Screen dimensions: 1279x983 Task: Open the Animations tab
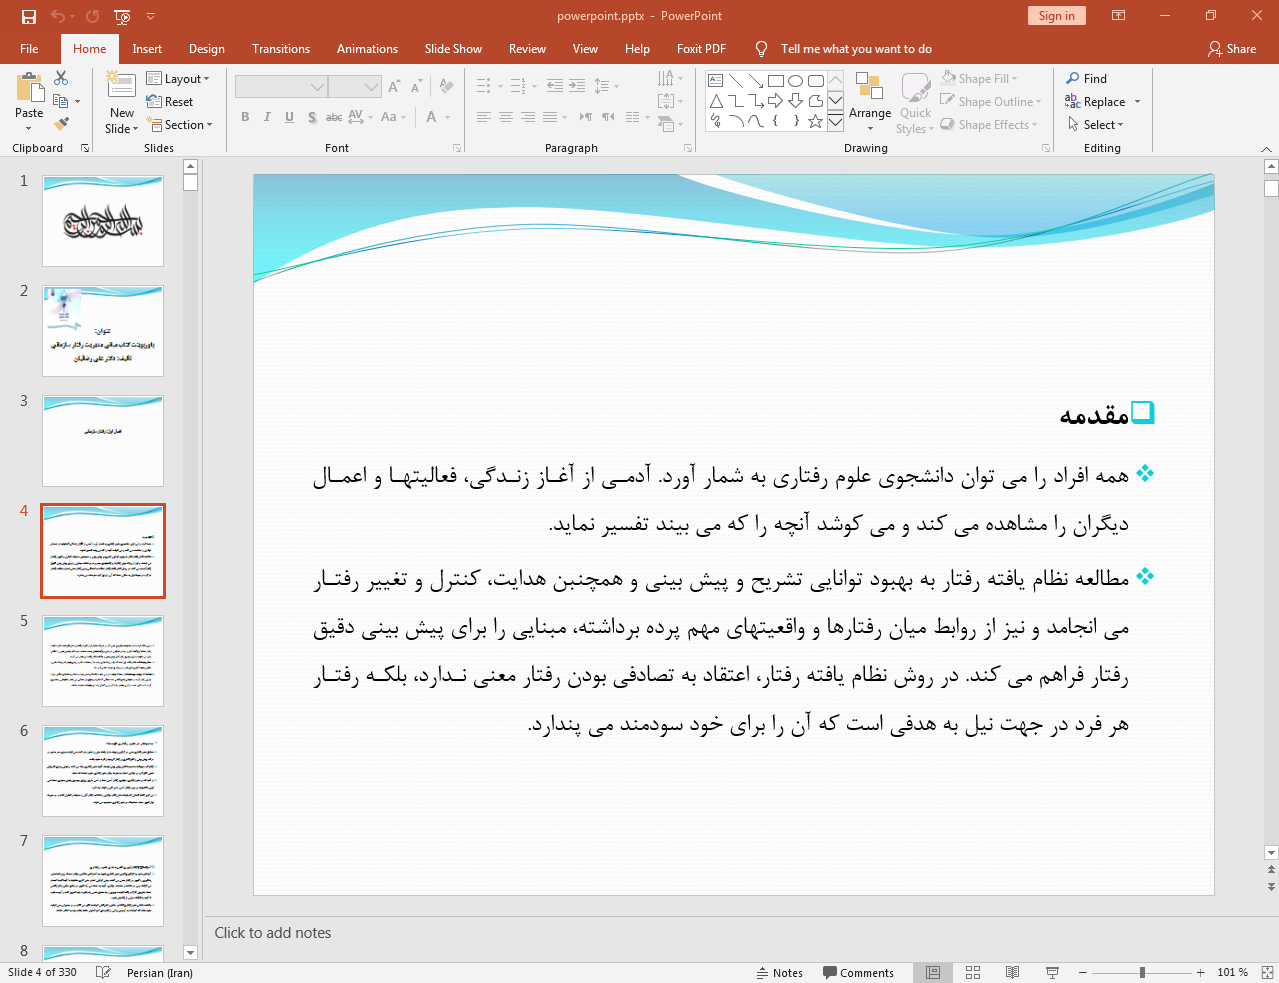367,48
